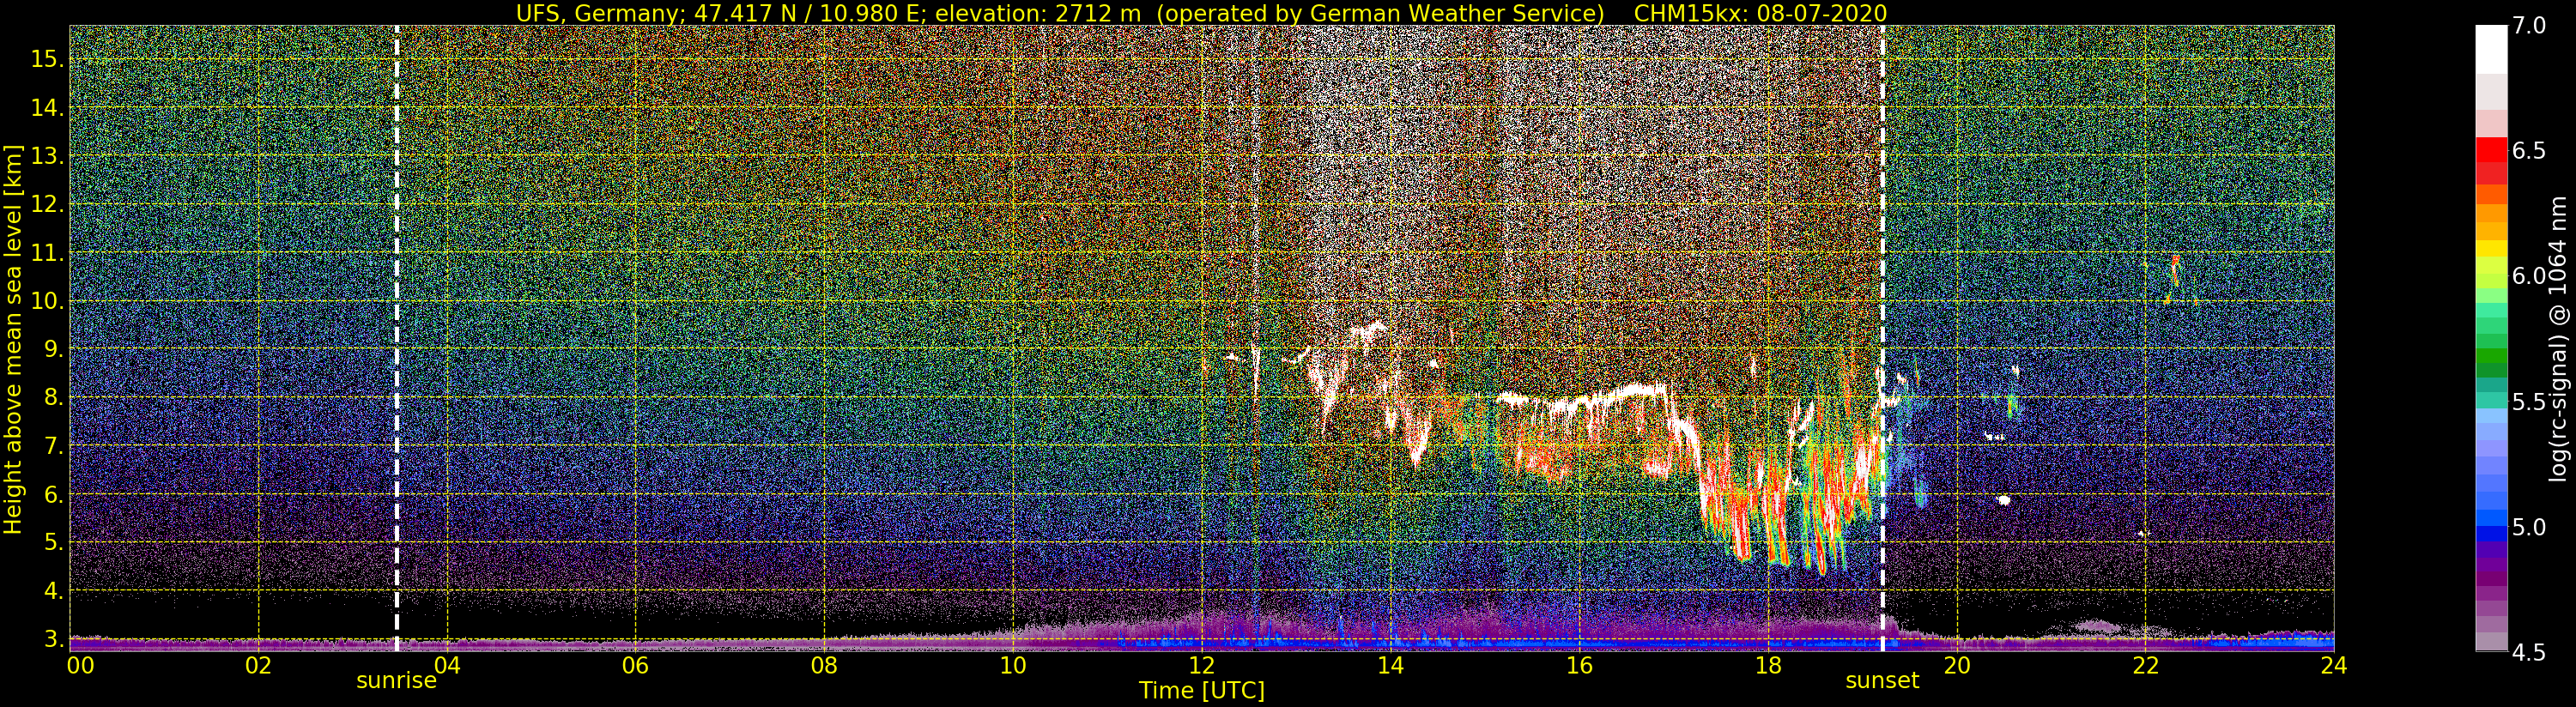
Task: Click the "9." height axis tick label
Action: coord(53,349)
